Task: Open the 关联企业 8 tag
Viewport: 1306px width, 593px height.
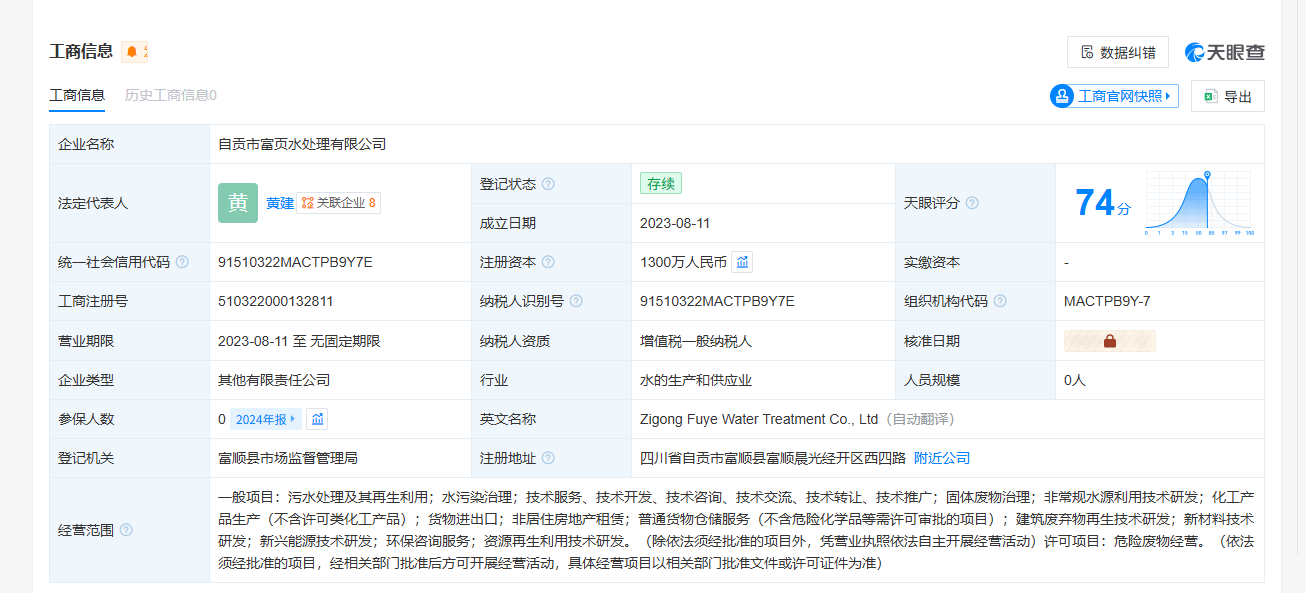Action: tap(339, 203)
